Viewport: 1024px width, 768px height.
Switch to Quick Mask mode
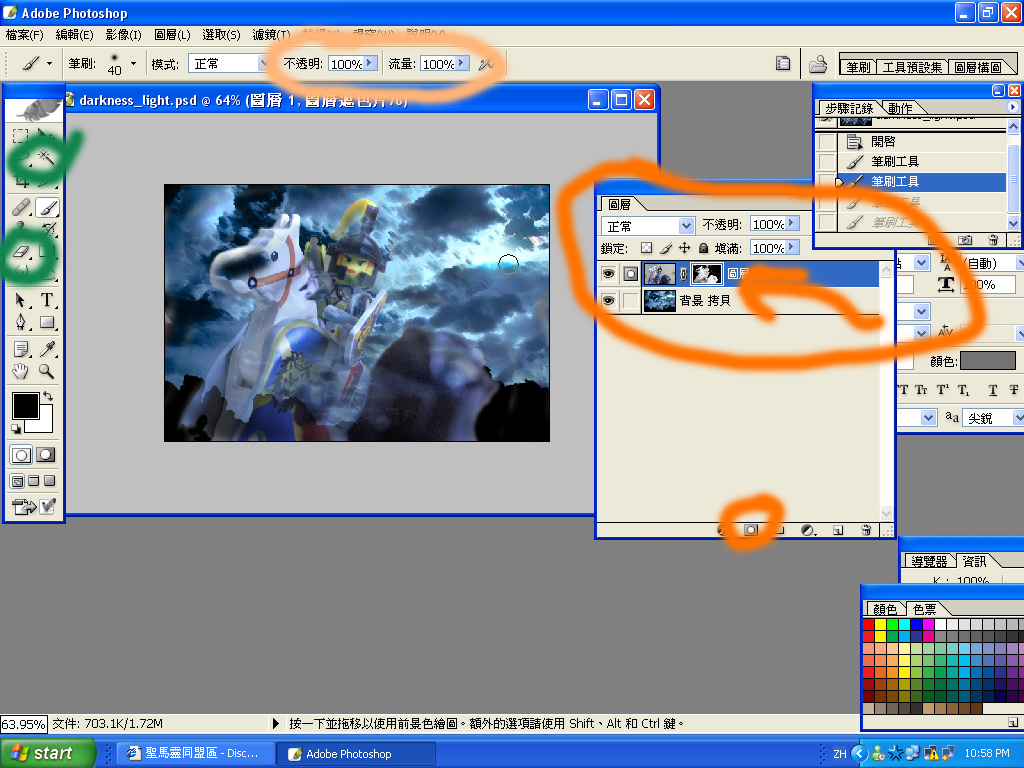pyautogui.click(x=46, y=455)
